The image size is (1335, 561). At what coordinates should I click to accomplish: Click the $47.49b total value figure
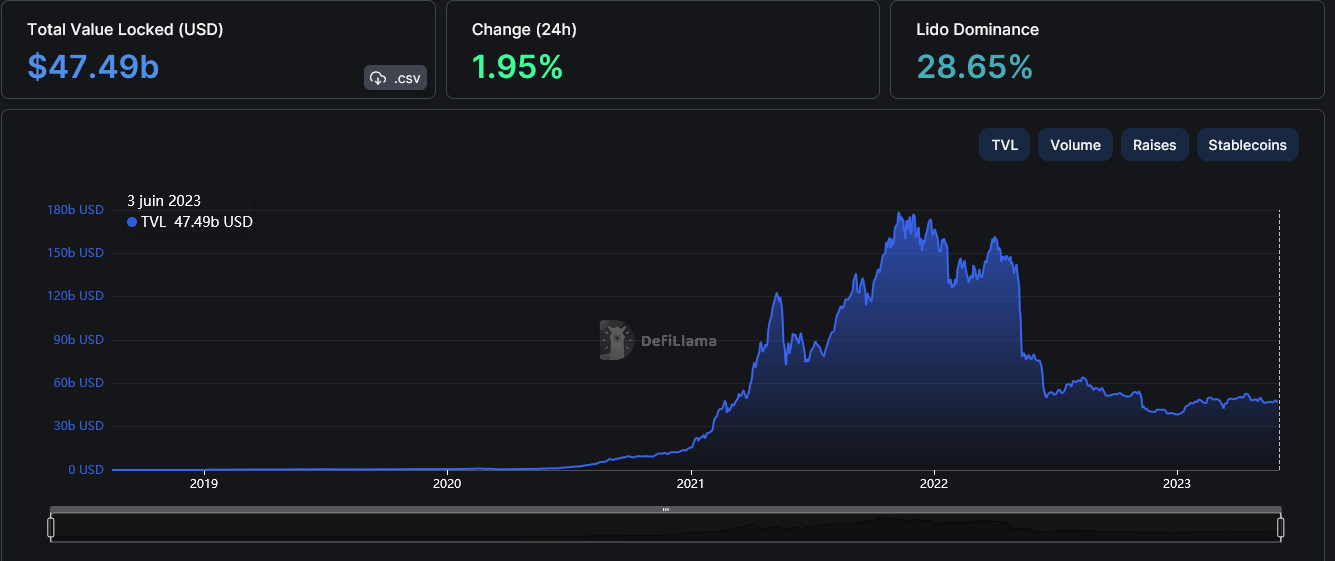[93, 66]
